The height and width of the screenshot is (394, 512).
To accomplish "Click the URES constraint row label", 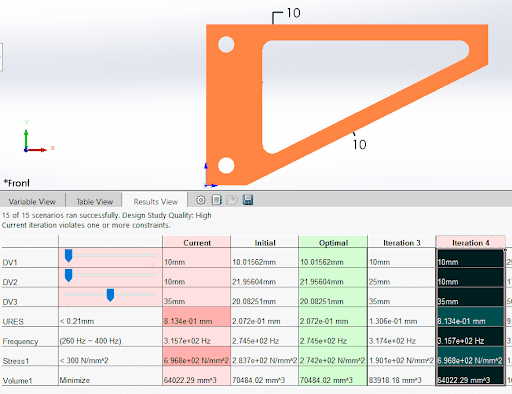I will tap(13, 322).
